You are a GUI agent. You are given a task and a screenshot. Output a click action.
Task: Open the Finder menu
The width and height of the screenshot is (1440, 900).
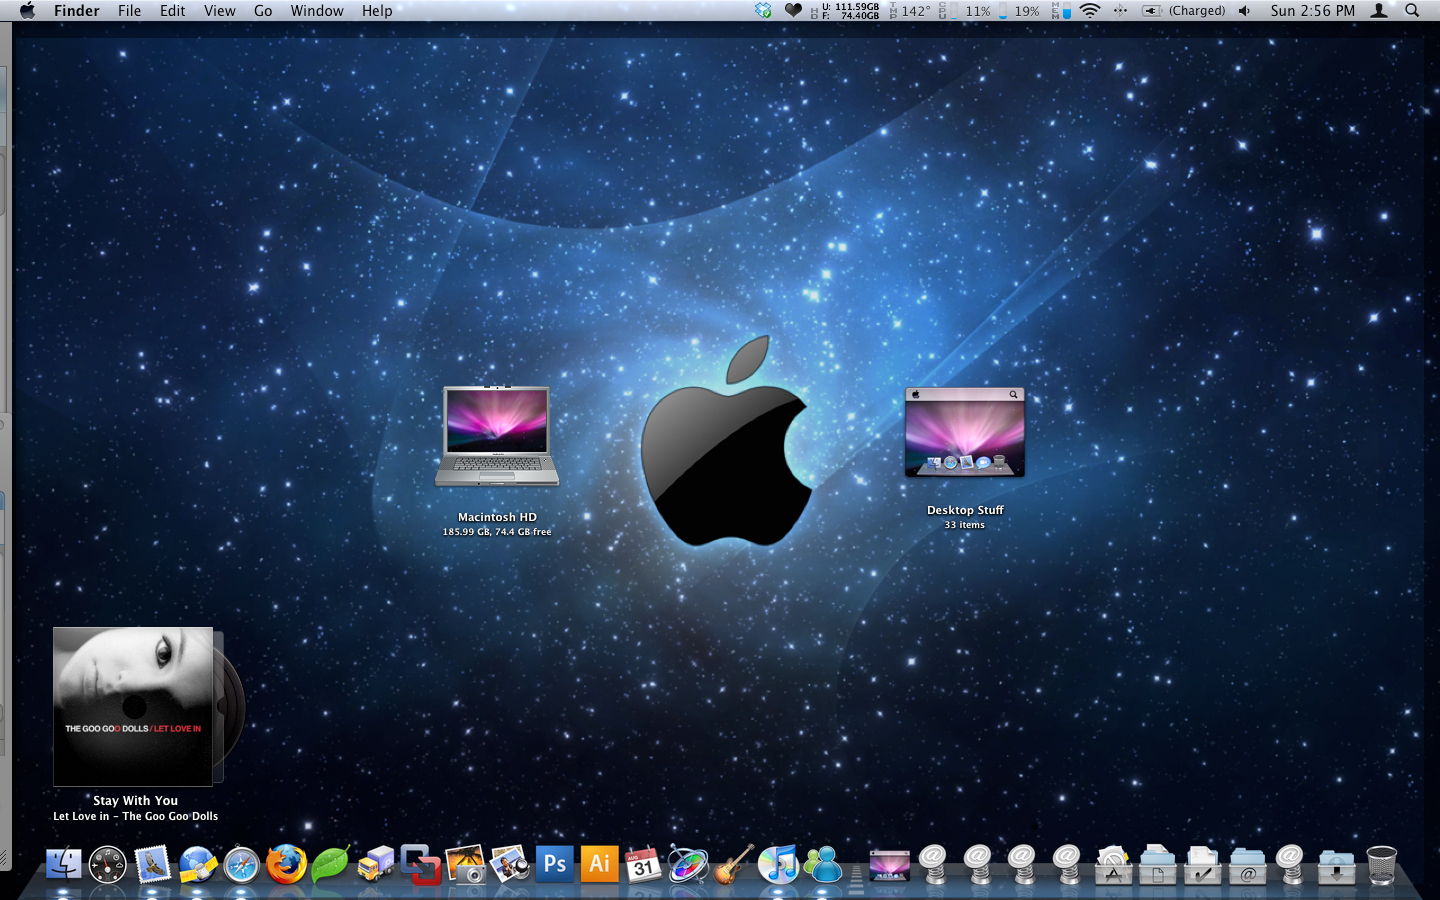(x=77, y=11)
